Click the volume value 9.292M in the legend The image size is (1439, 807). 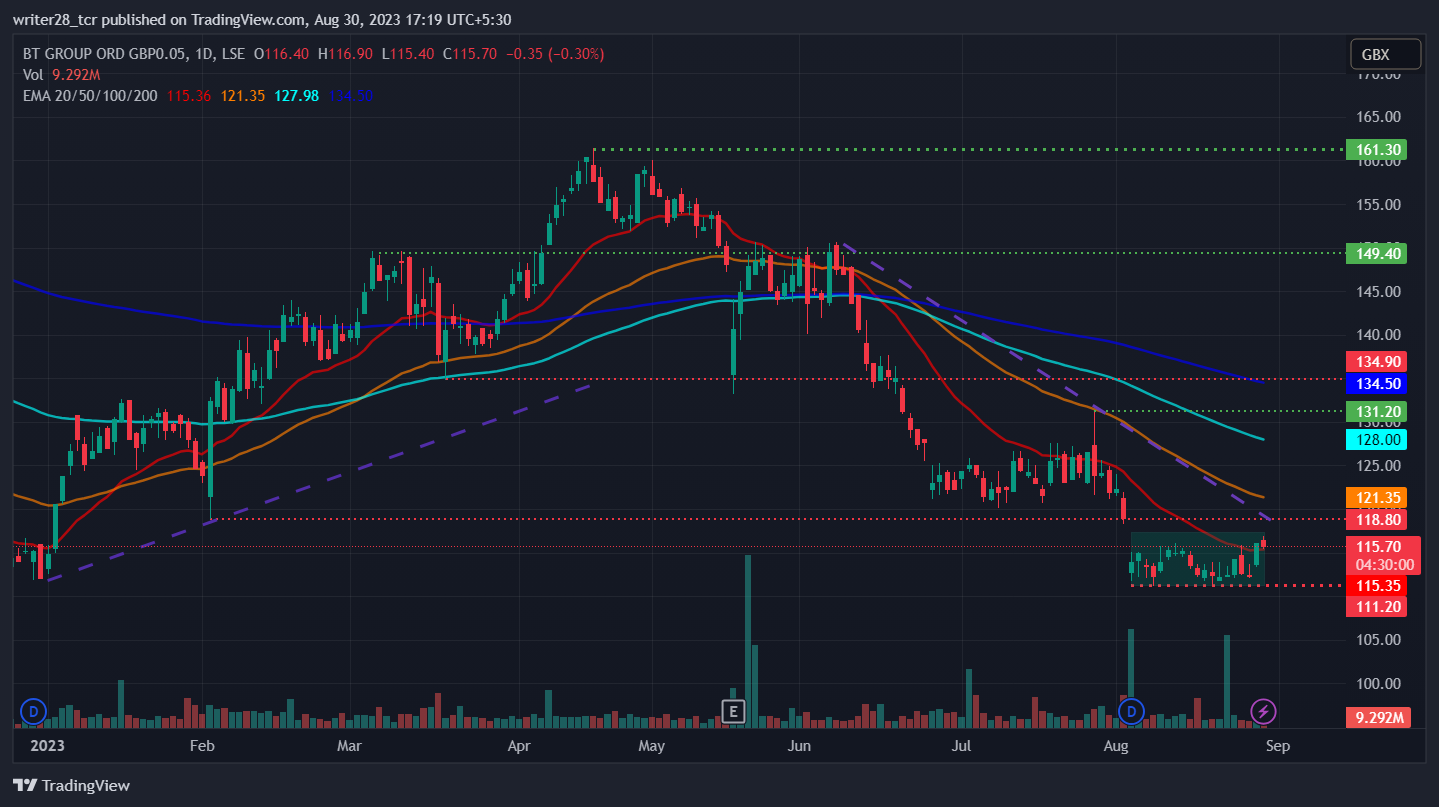pyautogui.click(x=75, y=75)
